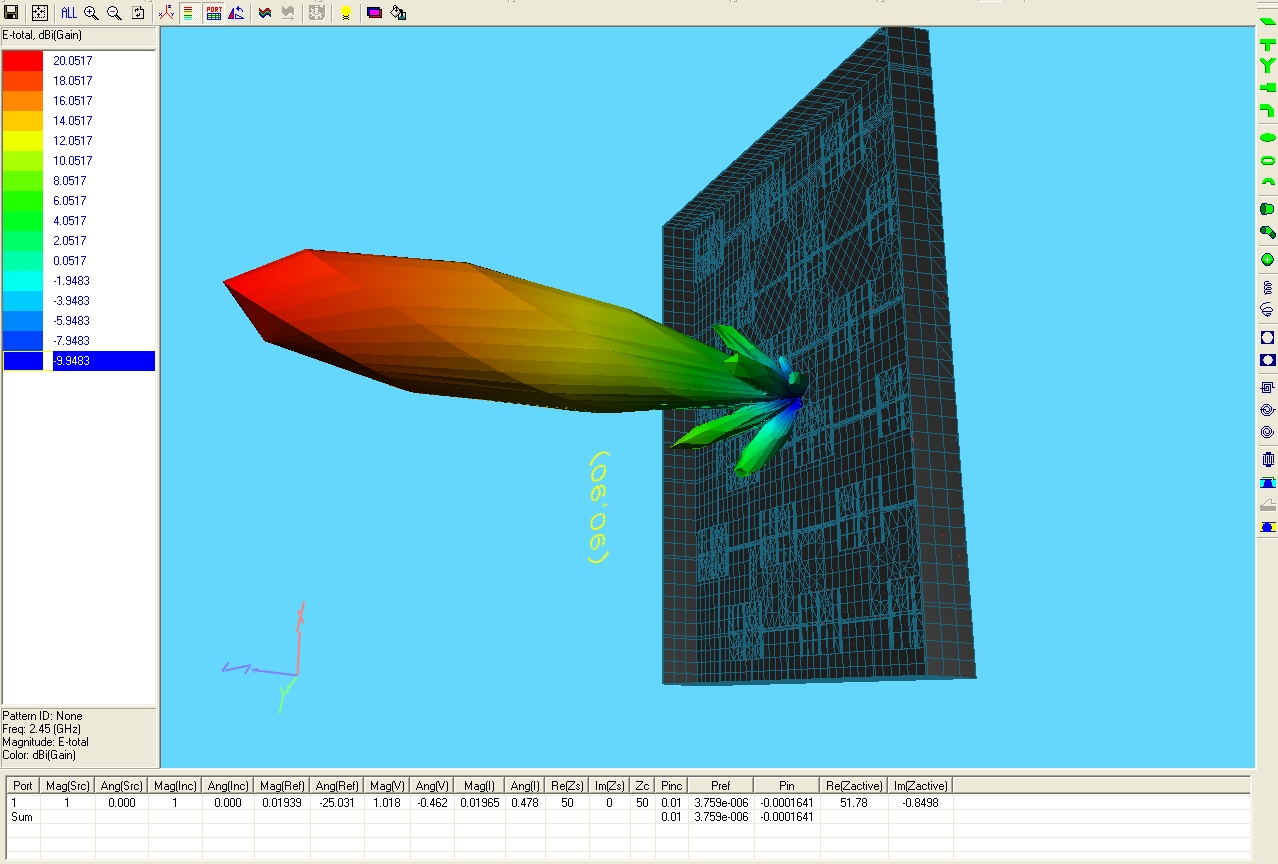Select the conical helix tool
1278x864 pixels.
1267,309
